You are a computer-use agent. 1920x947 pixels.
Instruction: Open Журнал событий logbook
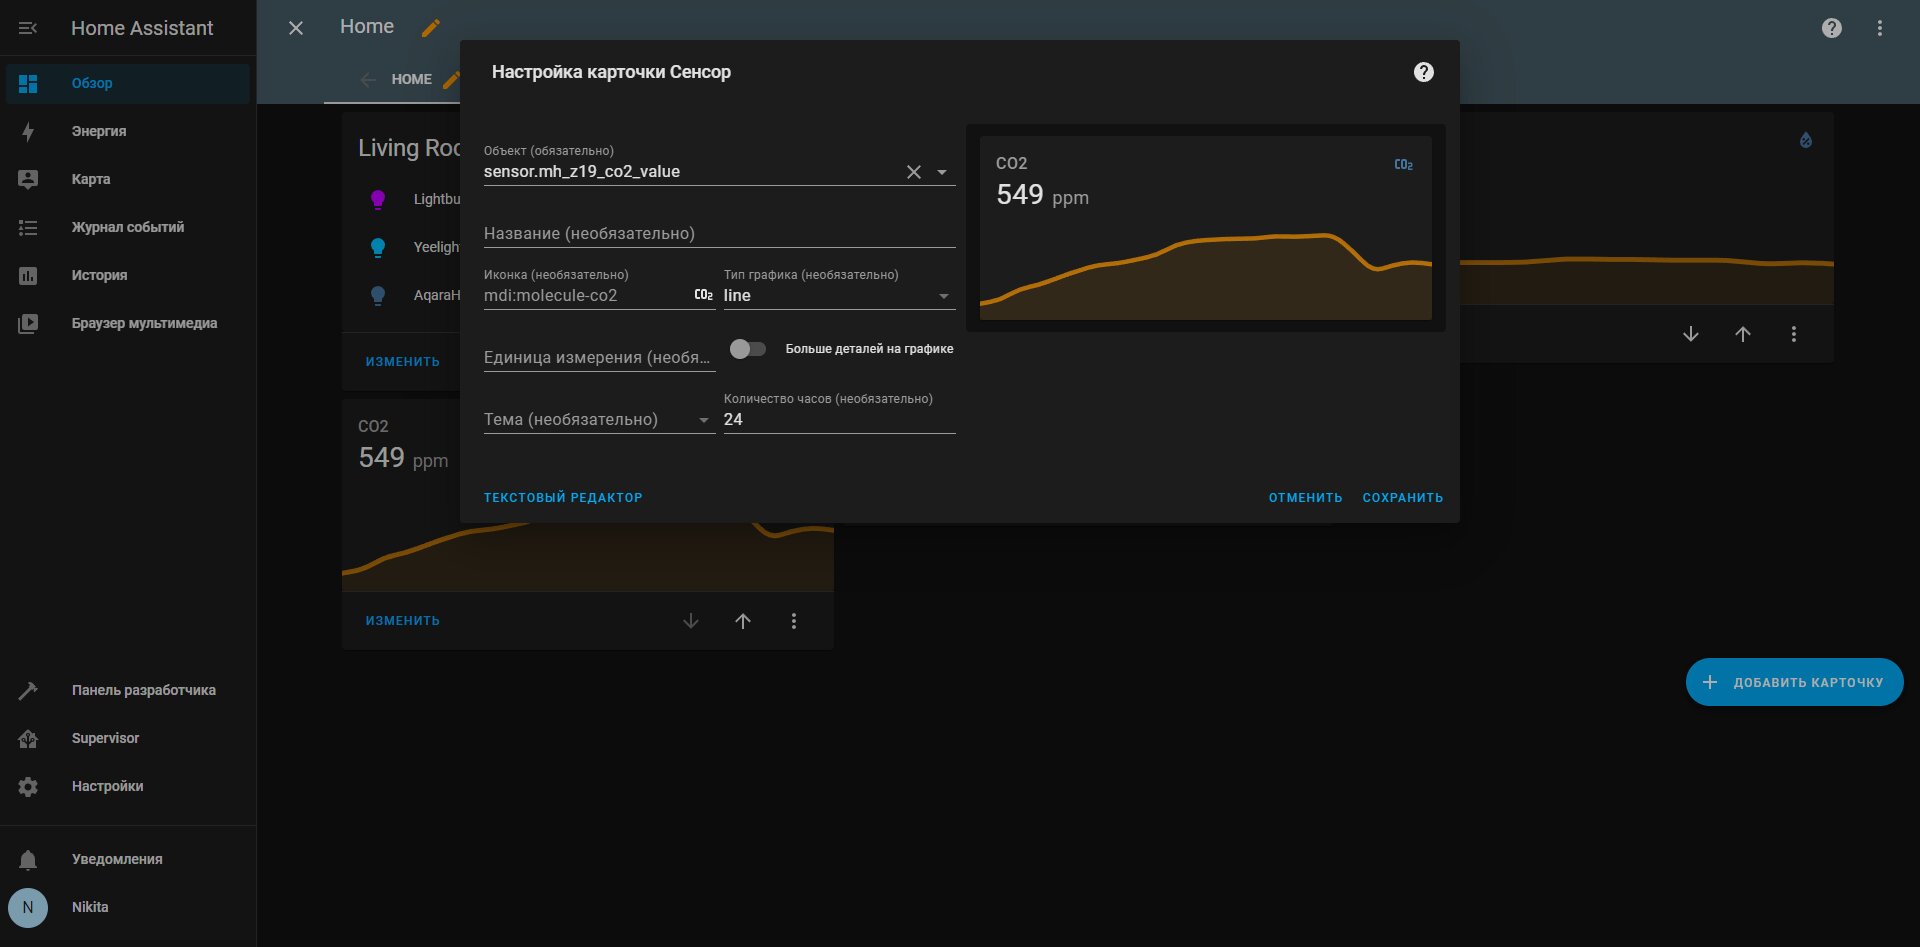point(127,227)
